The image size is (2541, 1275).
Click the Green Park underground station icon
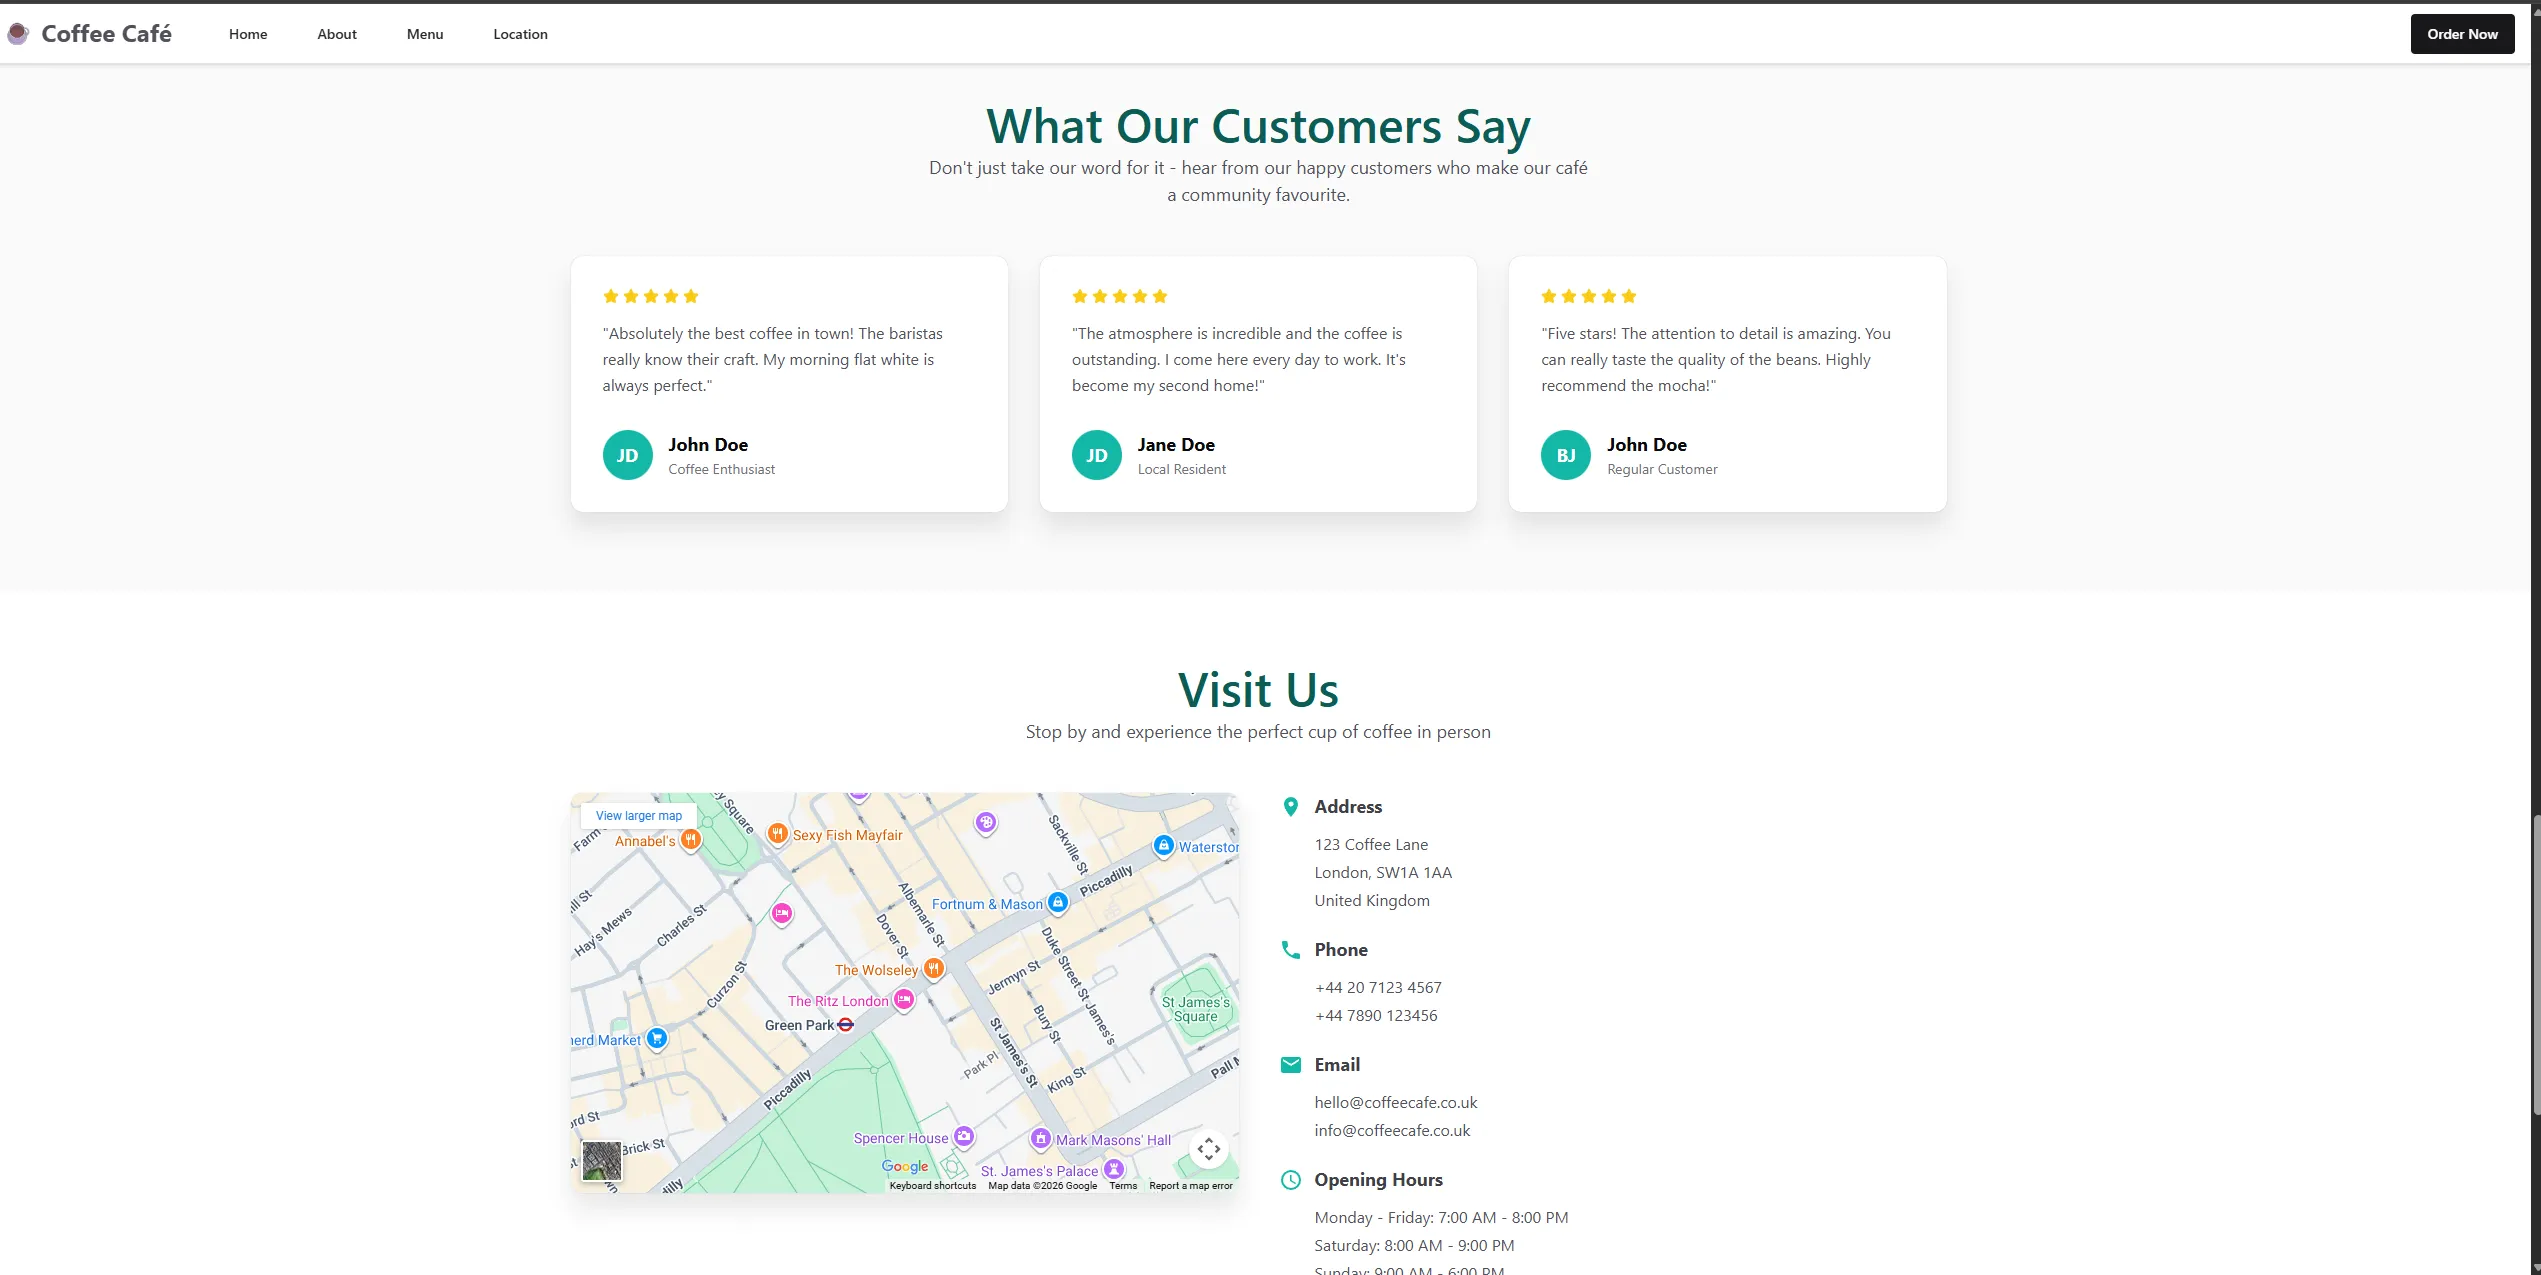click(846, 1025)
